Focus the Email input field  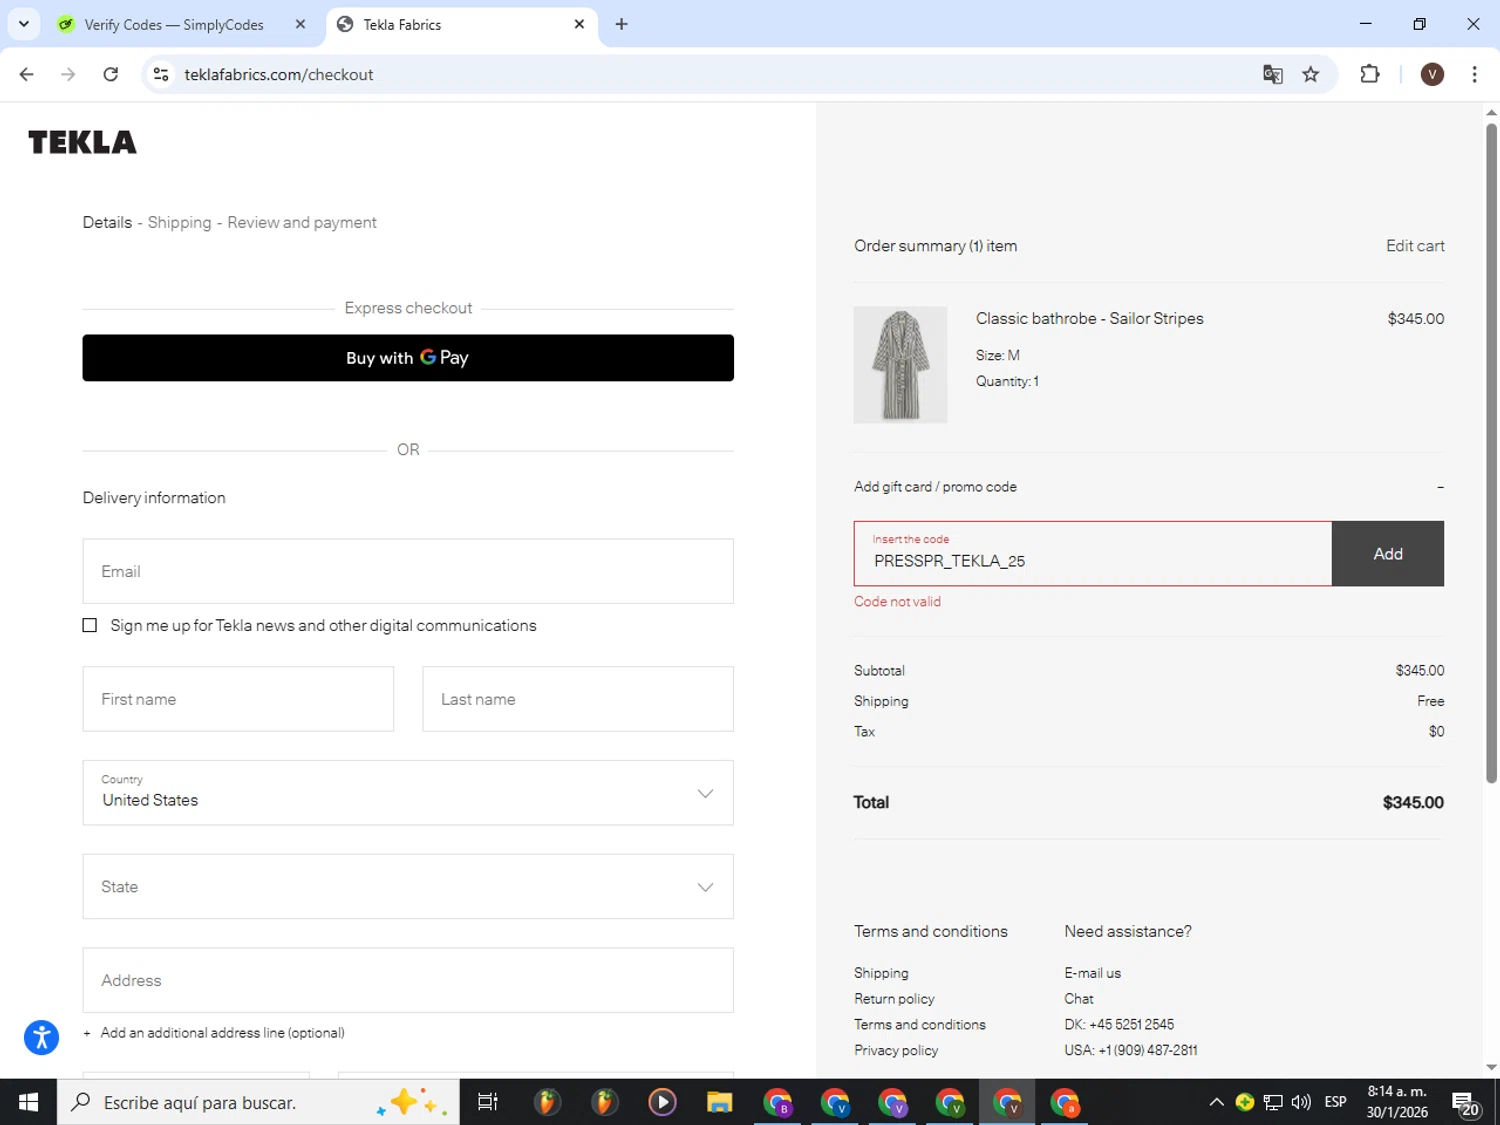click(x=408, y=571)
